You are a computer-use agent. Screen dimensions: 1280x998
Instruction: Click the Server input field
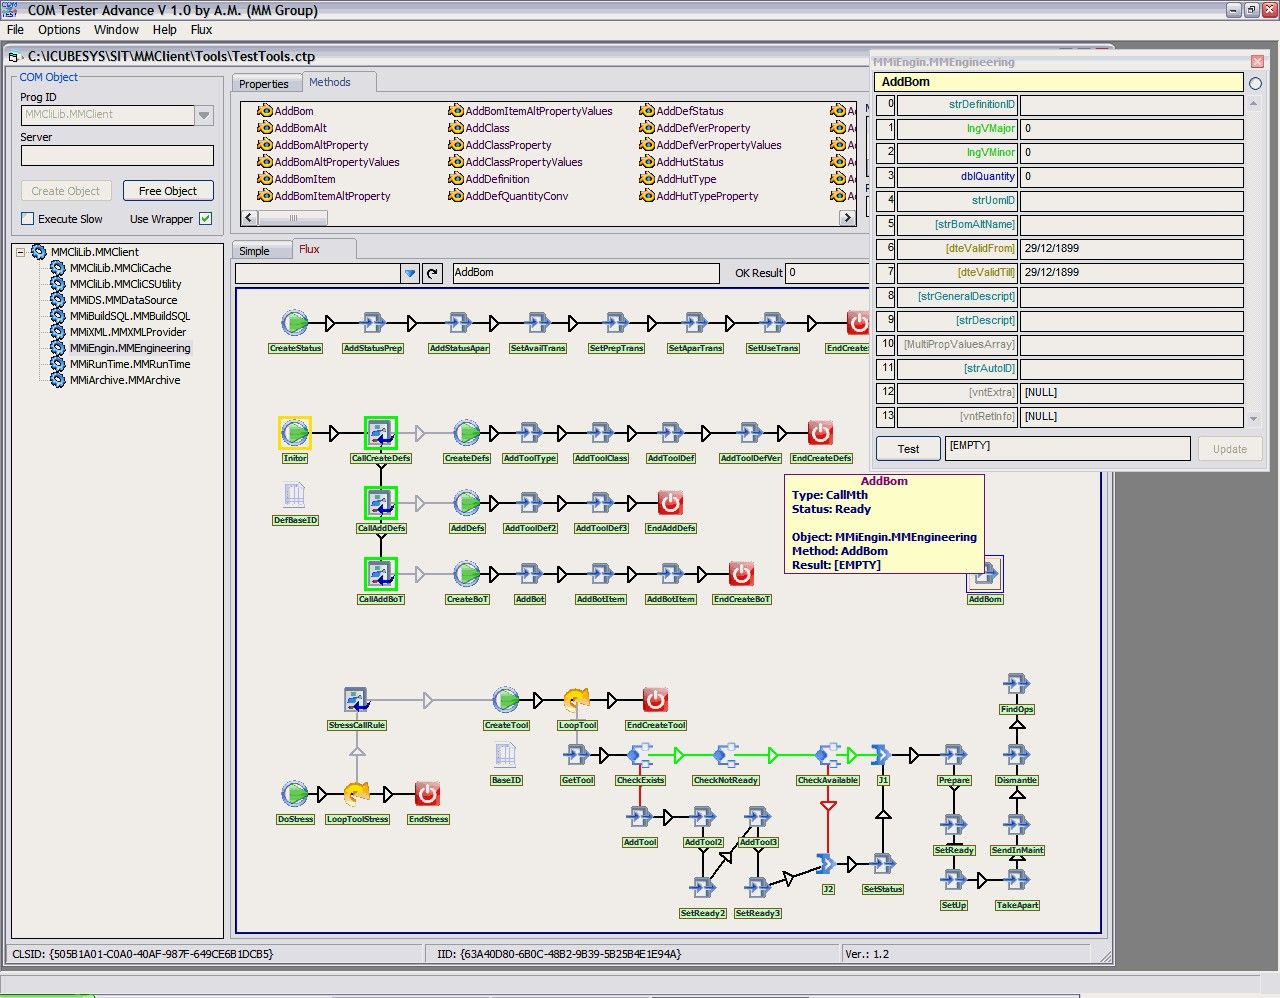(x=117, y=155)
